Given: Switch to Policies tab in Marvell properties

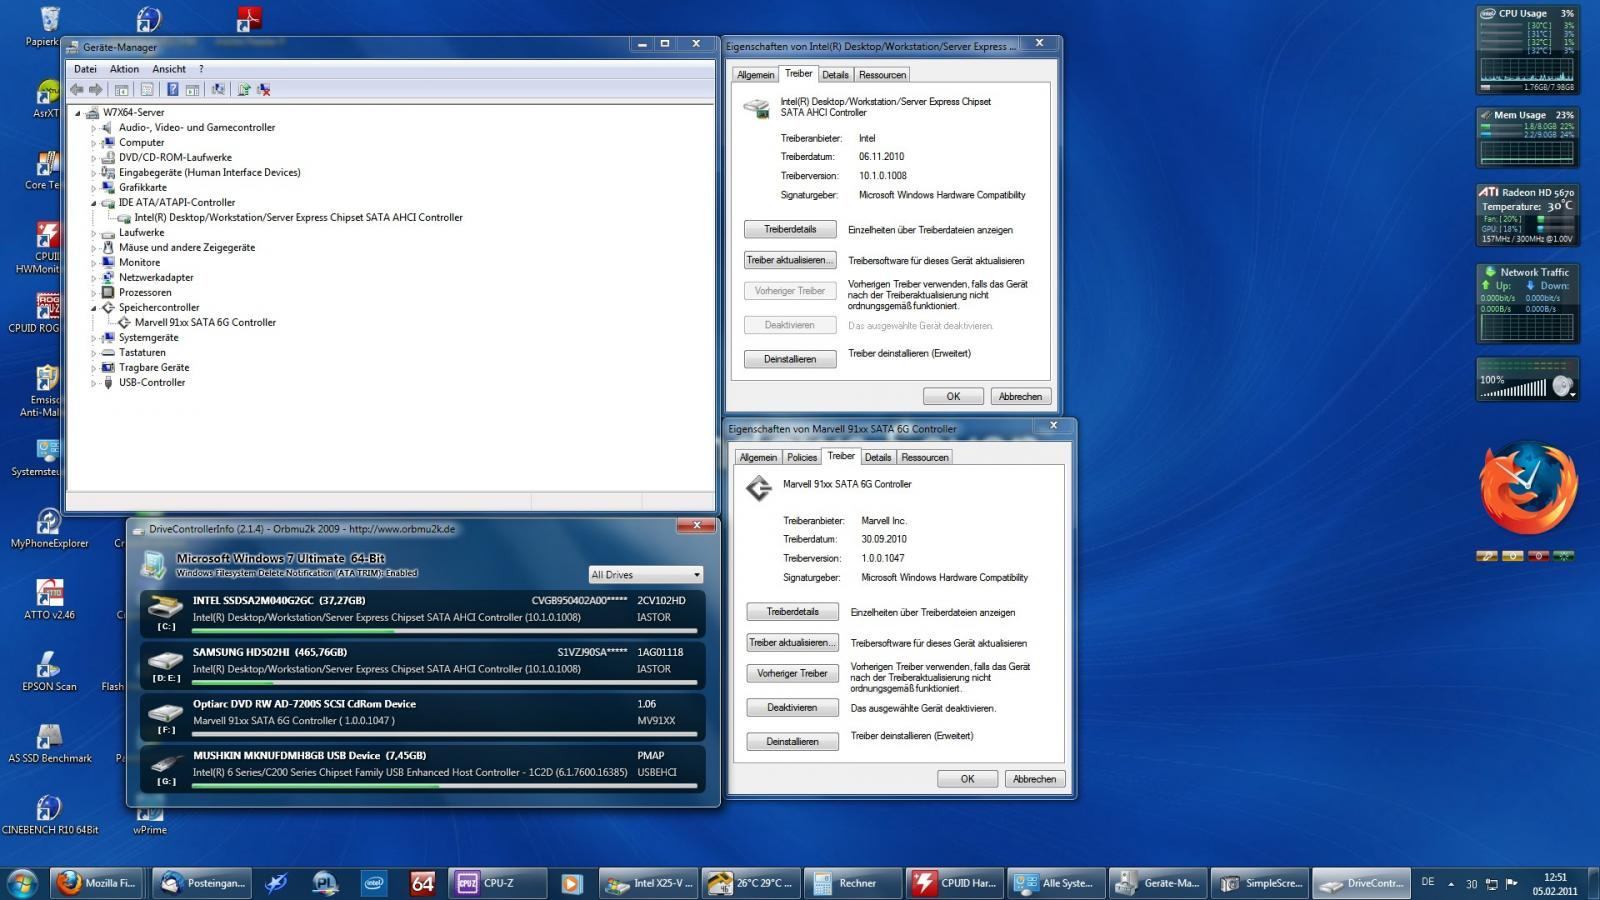Looking at the screenshot, I should [802, 457].
